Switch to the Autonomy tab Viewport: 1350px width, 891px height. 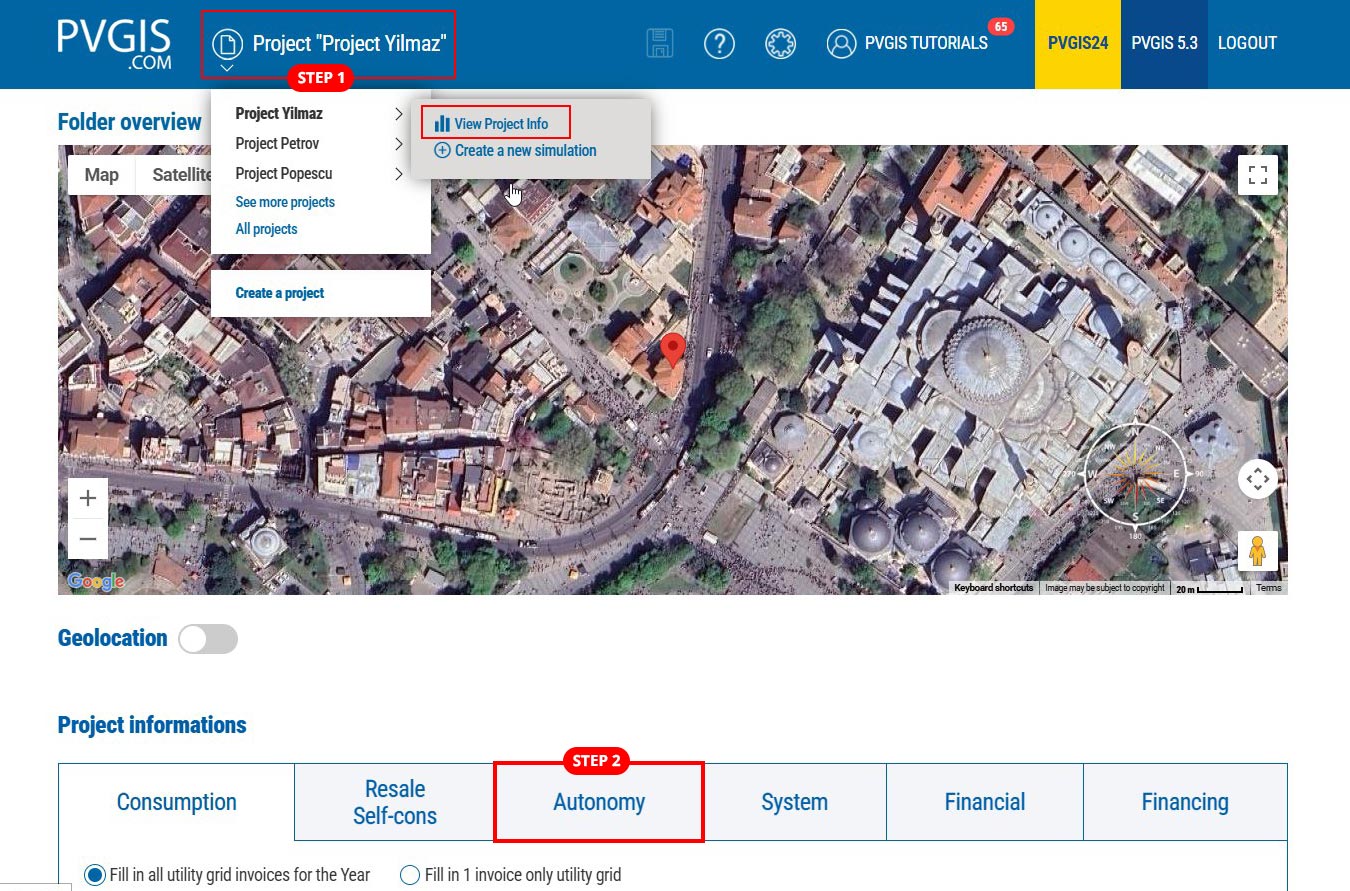point(599,802)
